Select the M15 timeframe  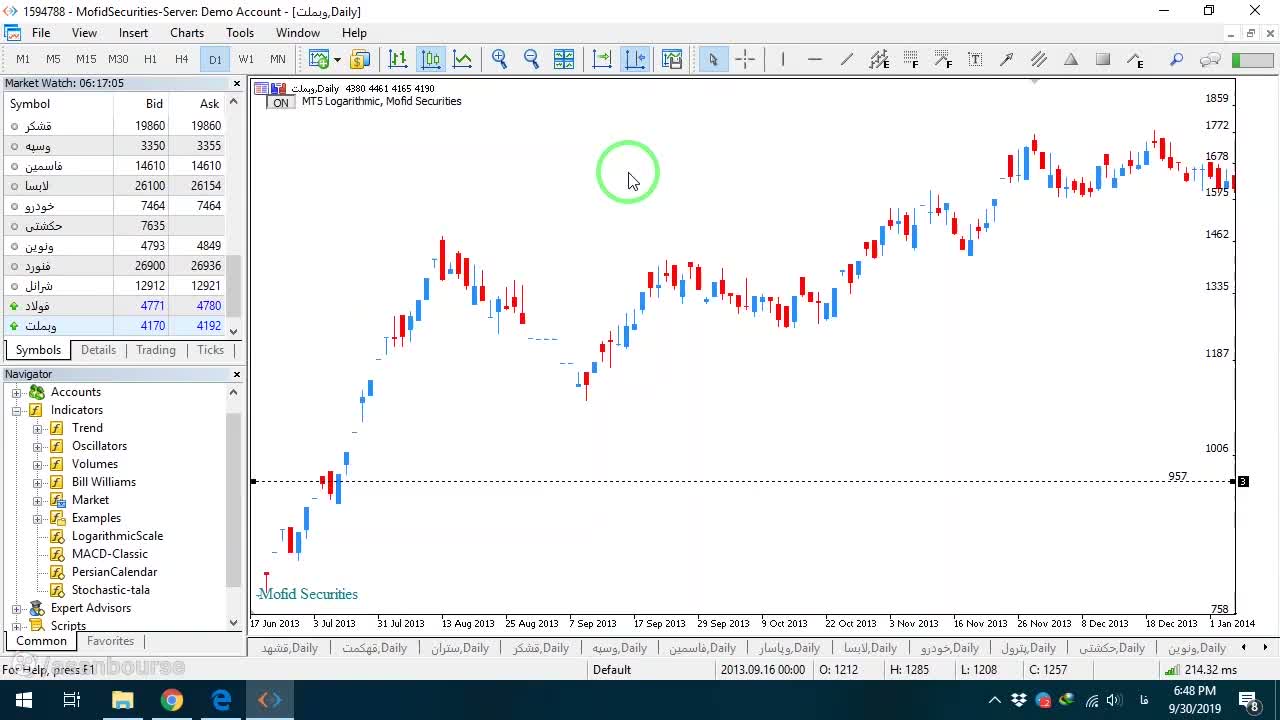click(x=86, y=59)
